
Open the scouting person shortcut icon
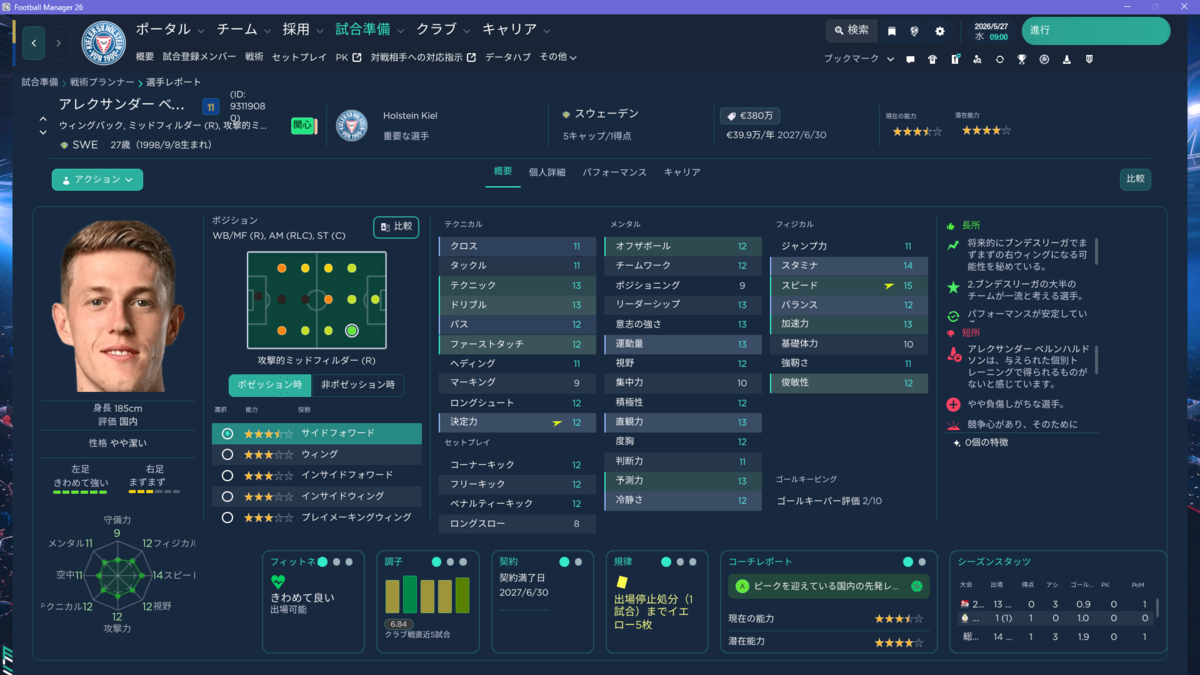coord(978,59)
